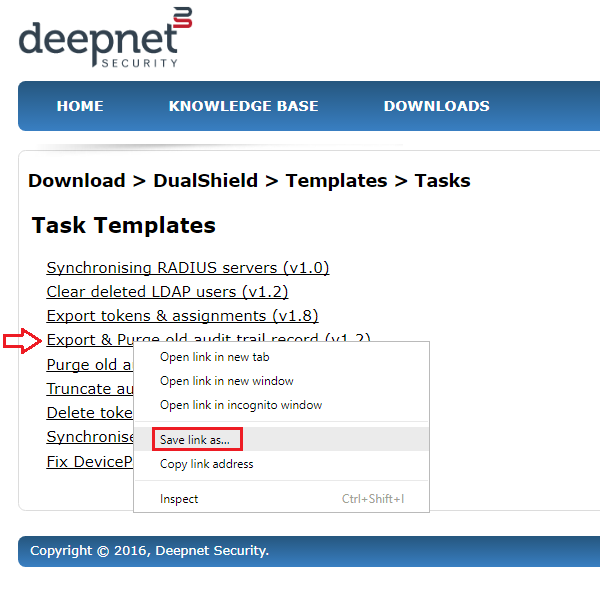Click the red arrow pointing at Export & Purge

tap(21, 341)
